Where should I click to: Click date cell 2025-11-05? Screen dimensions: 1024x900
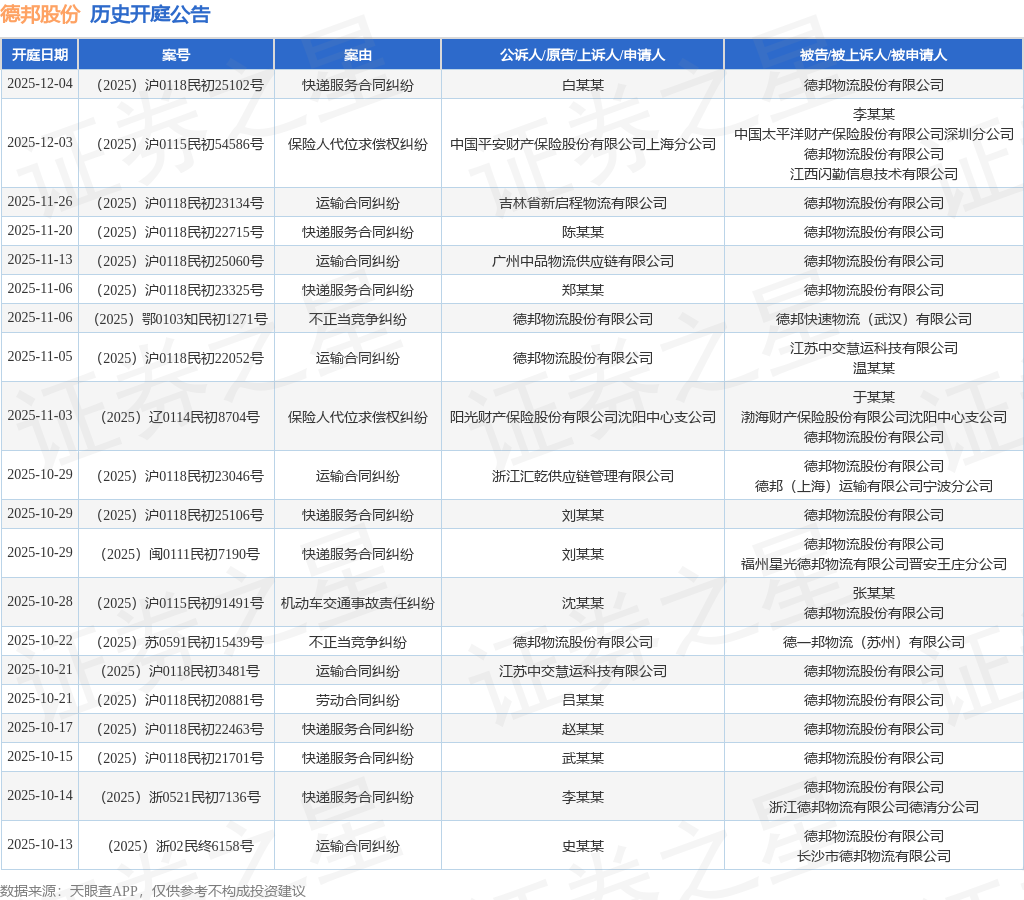click(x=40, y=356)
